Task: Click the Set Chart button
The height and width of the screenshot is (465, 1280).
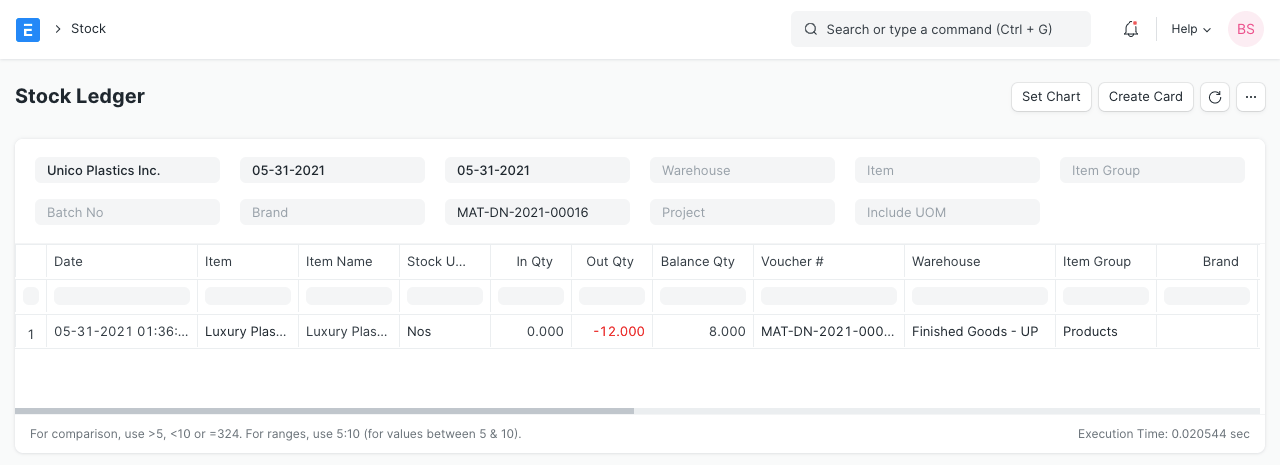Action: coord(1051,97)
